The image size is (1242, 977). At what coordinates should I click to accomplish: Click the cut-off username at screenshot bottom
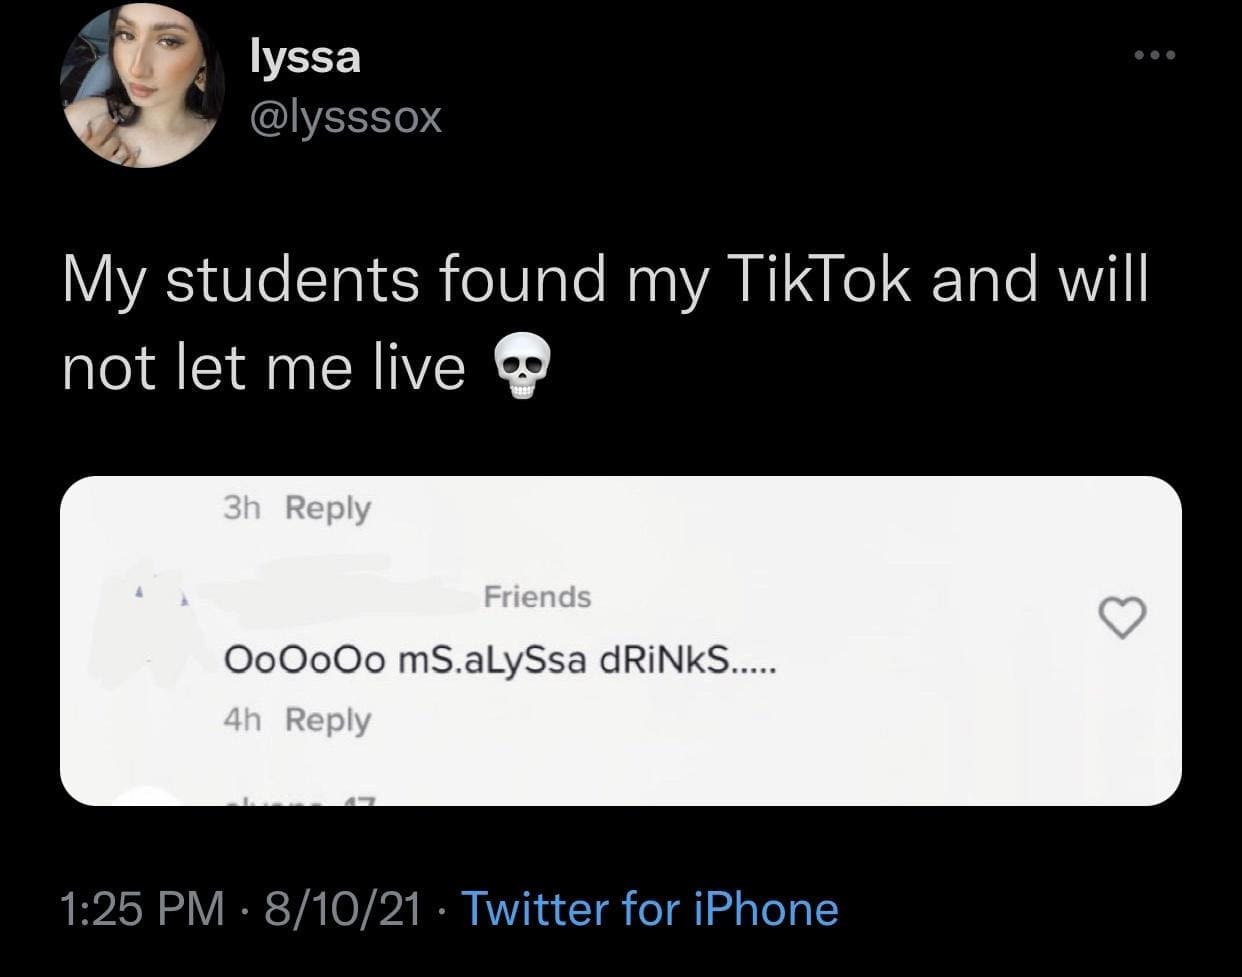[x=300, y=799]
